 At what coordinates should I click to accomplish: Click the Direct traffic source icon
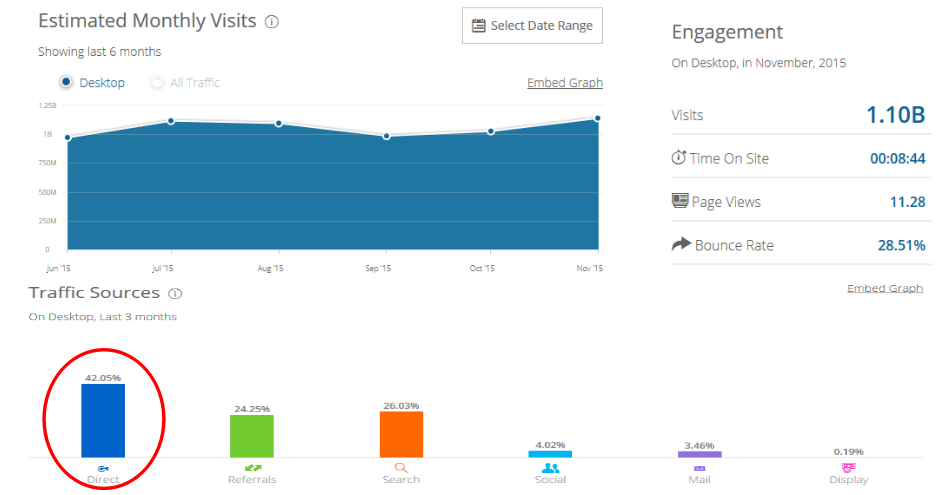pos(103,467)
